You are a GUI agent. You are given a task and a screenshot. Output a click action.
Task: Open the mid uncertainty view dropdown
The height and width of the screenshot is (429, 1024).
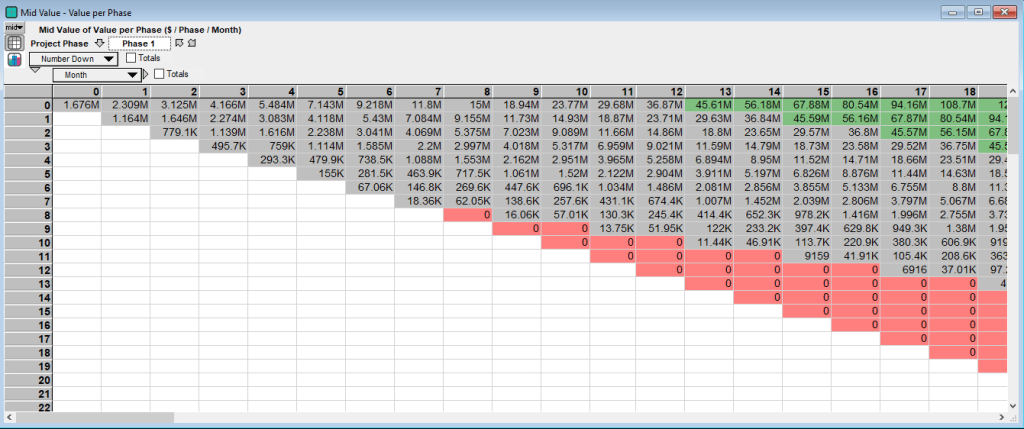[x=14, y=28]
